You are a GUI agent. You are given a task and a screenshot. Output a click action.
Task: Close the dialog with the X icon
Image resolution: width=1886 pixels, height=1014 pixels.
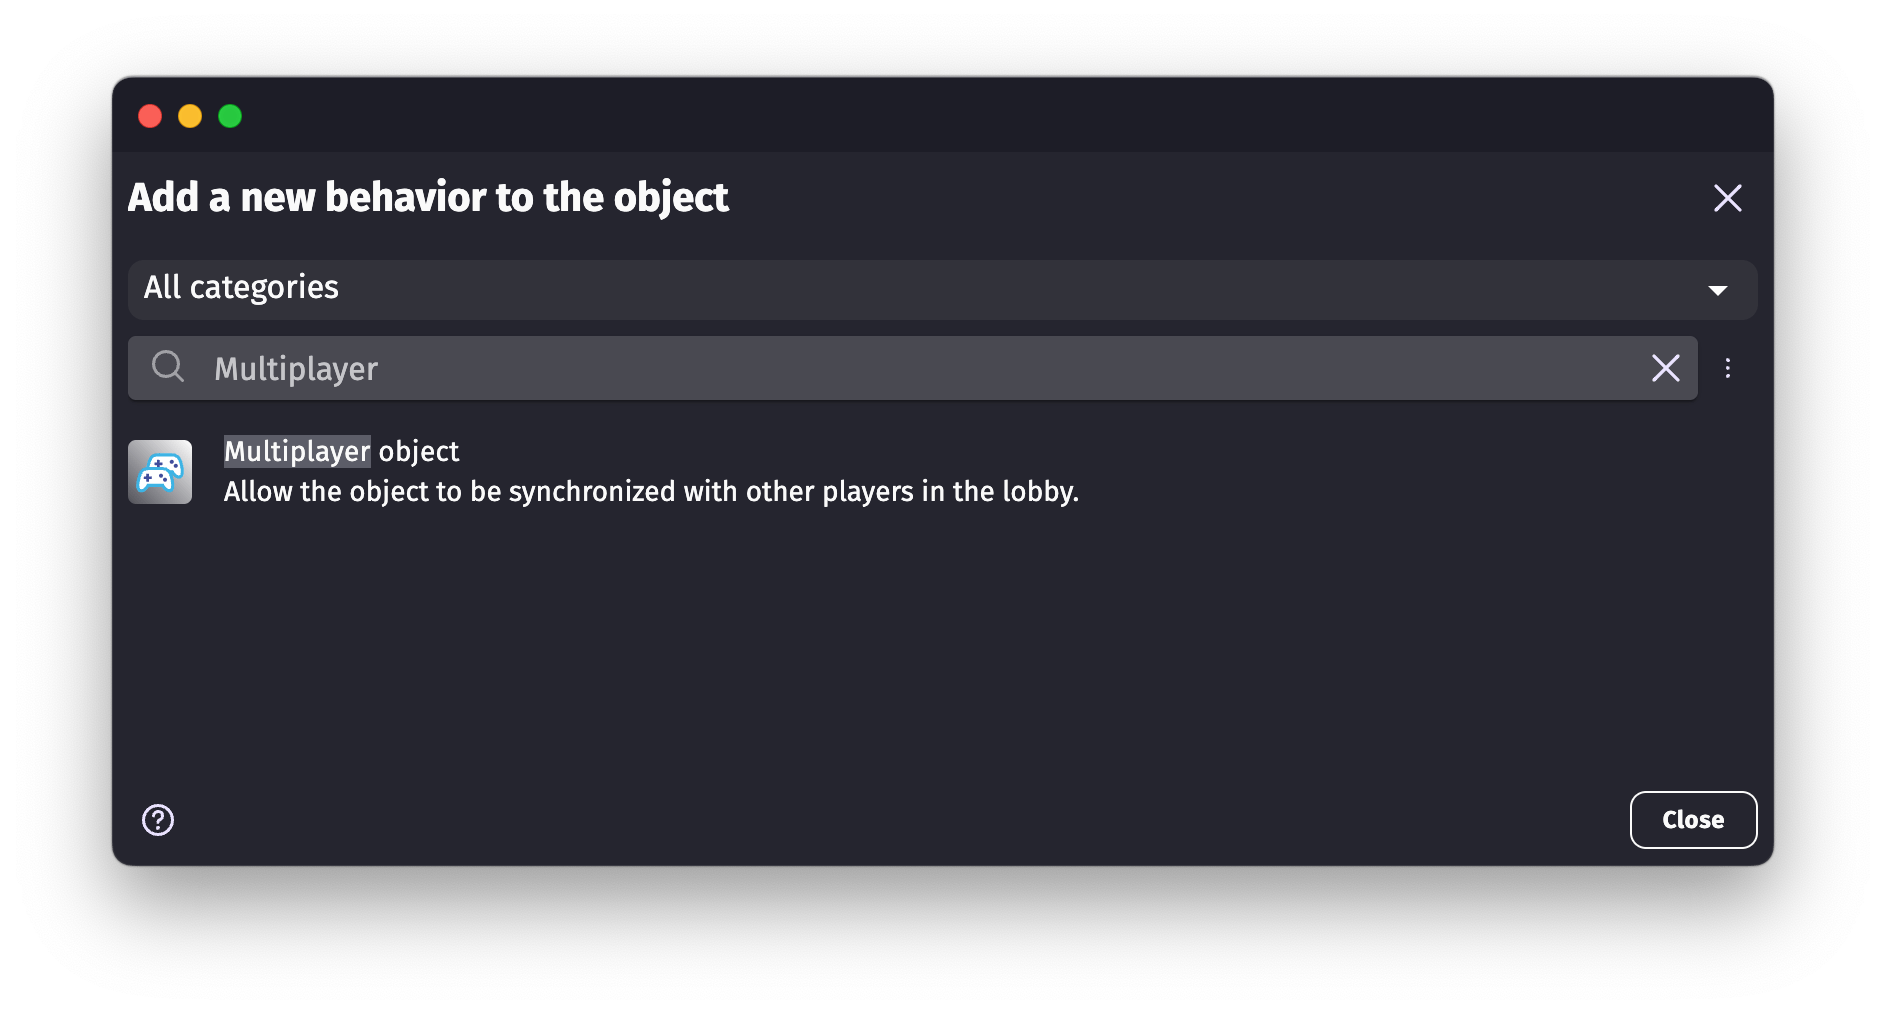point(1728,198)
